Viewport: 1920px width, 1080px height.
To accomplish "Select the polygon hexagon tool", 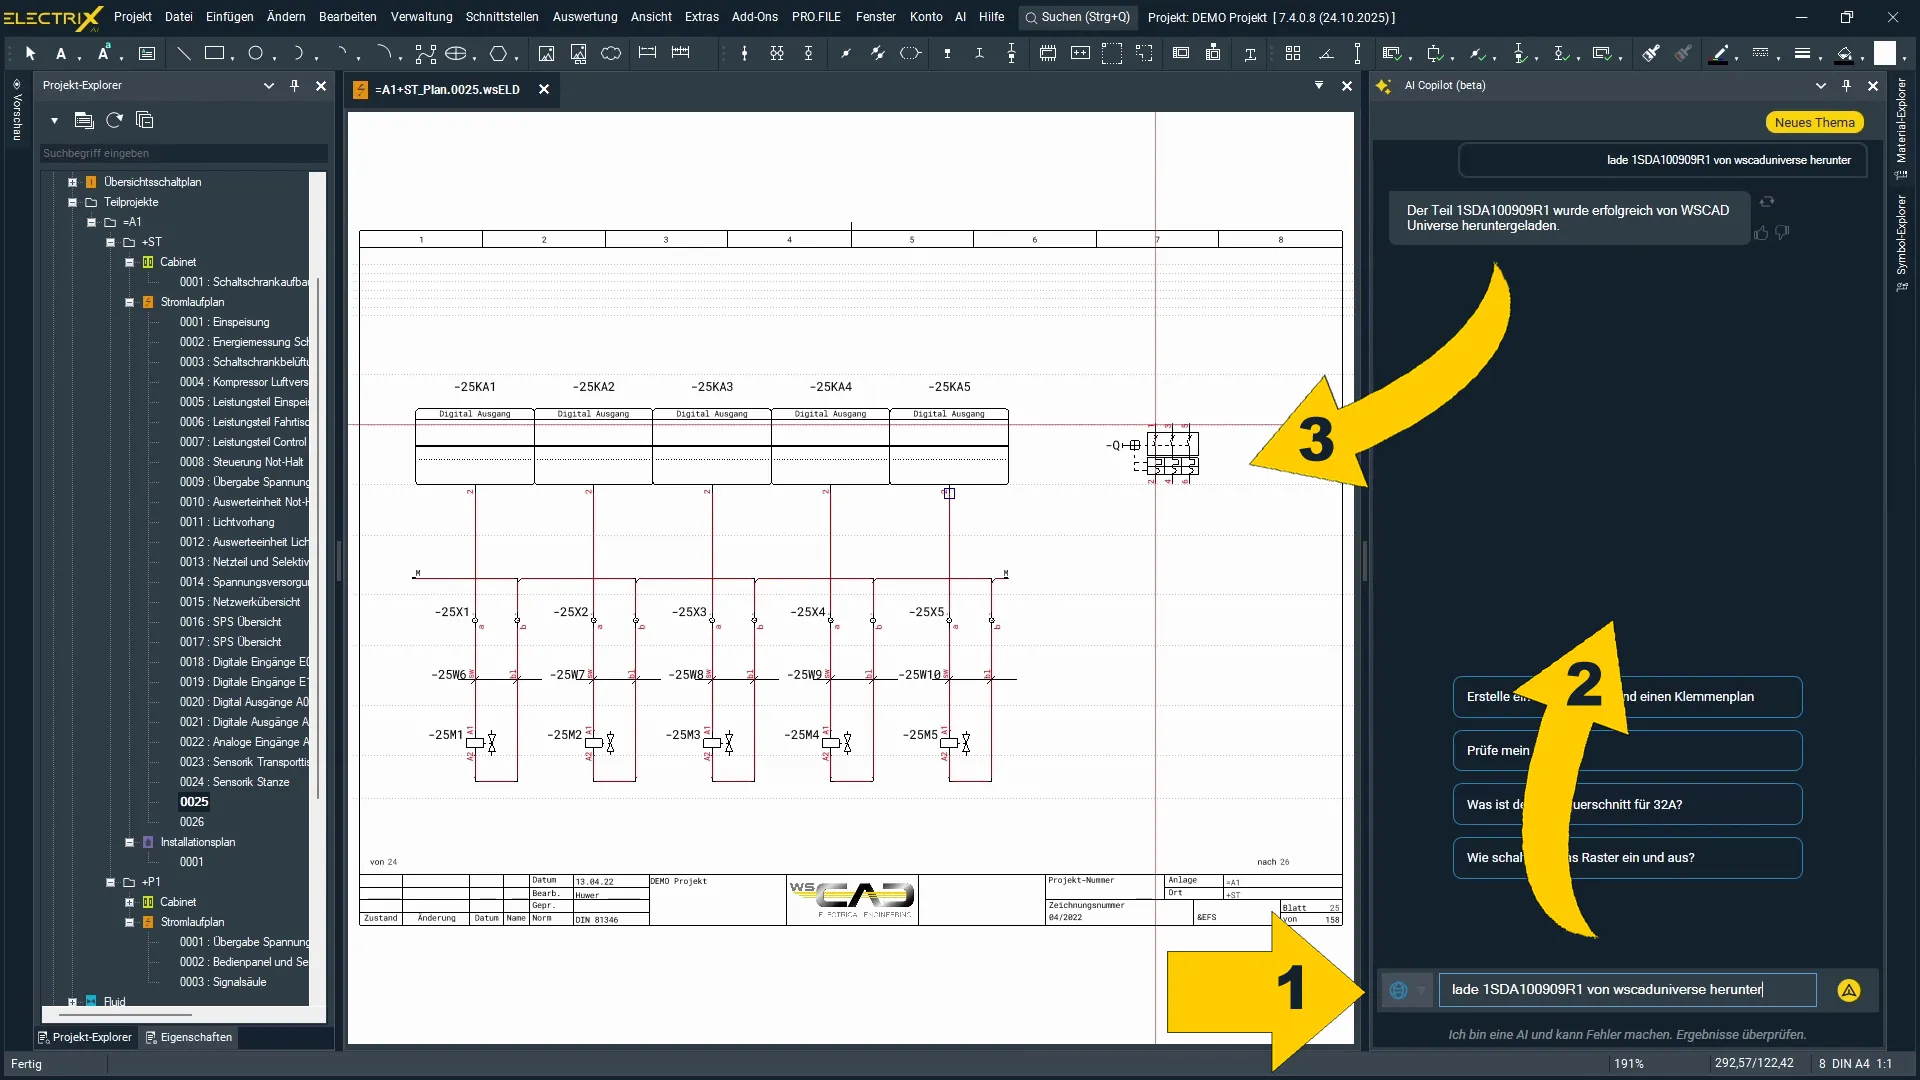I will (x=498, y=53).
